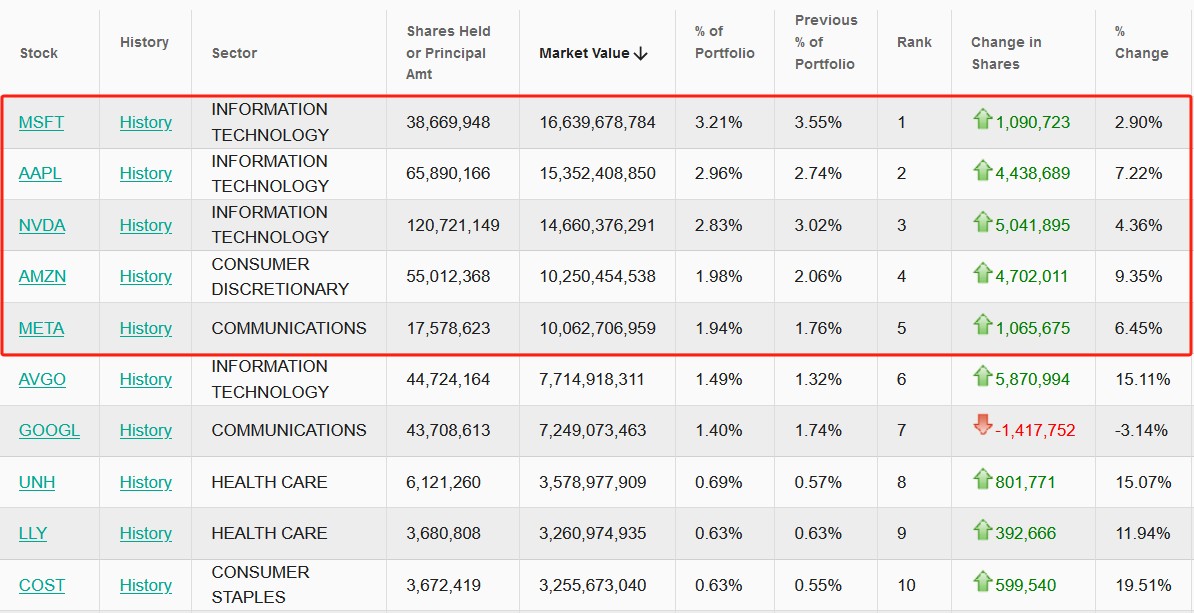Click the red down arrow in GOOGL row
Viewport: 1194px width, 613px height.
pos(982,427)
